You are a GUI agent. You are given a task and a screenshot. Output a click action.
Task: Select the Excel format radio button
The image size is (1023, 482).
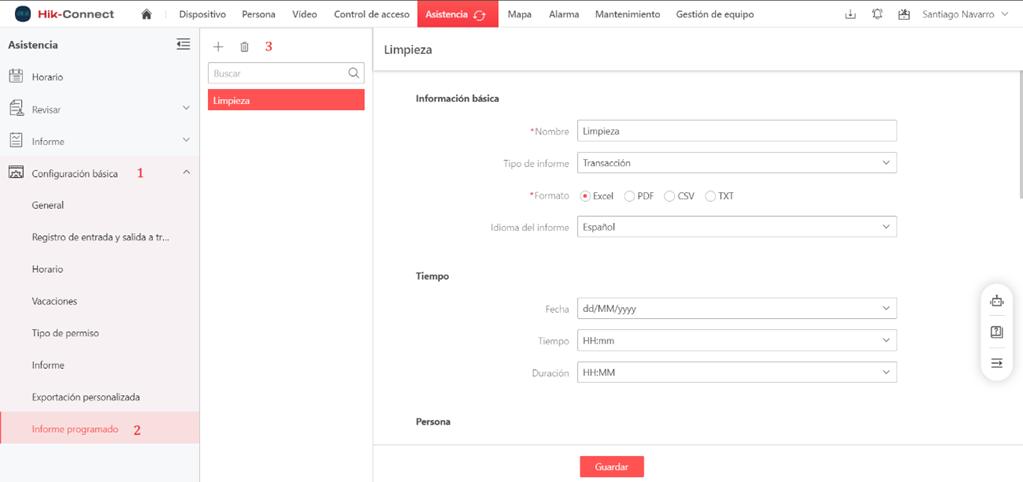click(x=586, y=196)
